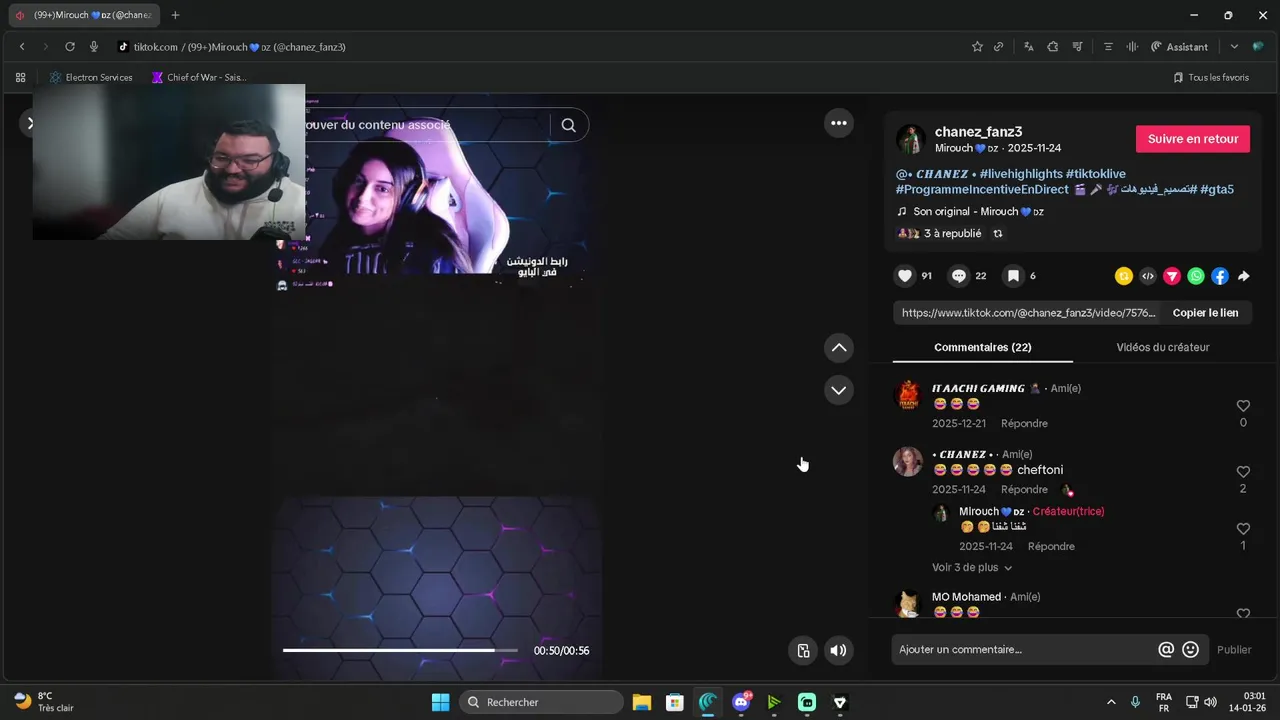Reload the TikTok page
The image size is (1280, 720).
click(x=70, y=47)
